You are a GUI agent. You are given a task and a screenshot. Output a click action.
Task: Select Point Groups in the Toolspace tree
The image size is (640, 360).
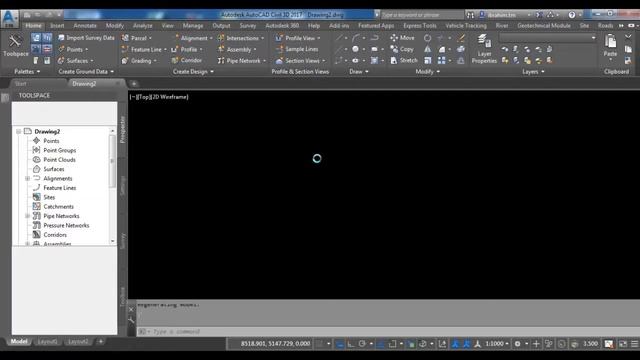pos(60,150)
